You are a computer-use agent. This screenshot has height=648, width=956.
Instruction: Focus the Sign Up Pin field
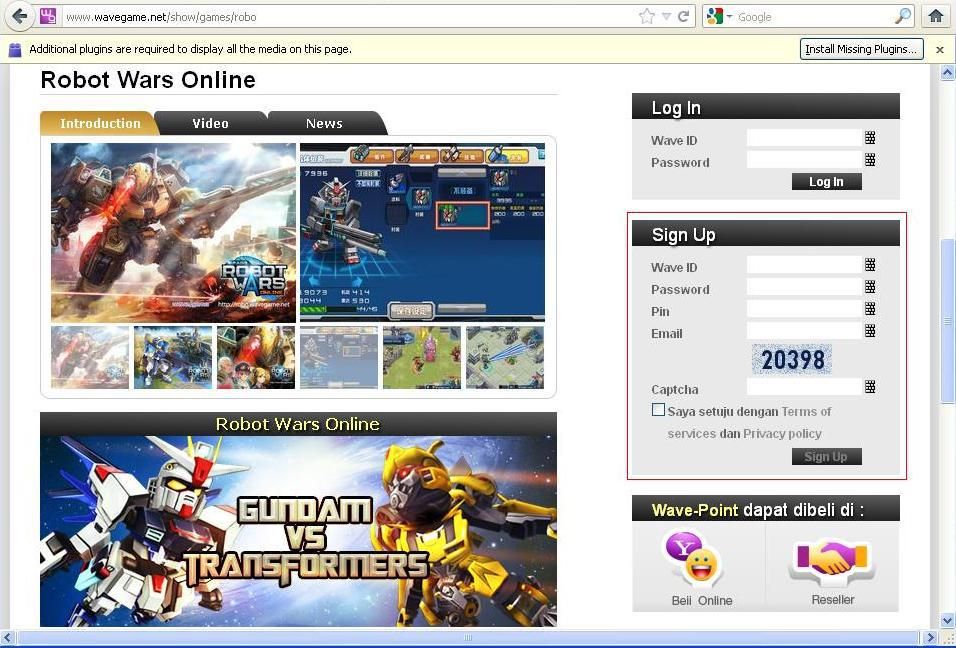804,309
